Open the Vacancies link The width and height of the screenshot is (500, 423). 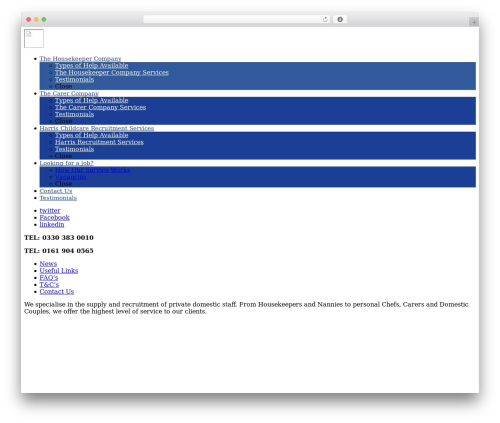tap(70, 177)
